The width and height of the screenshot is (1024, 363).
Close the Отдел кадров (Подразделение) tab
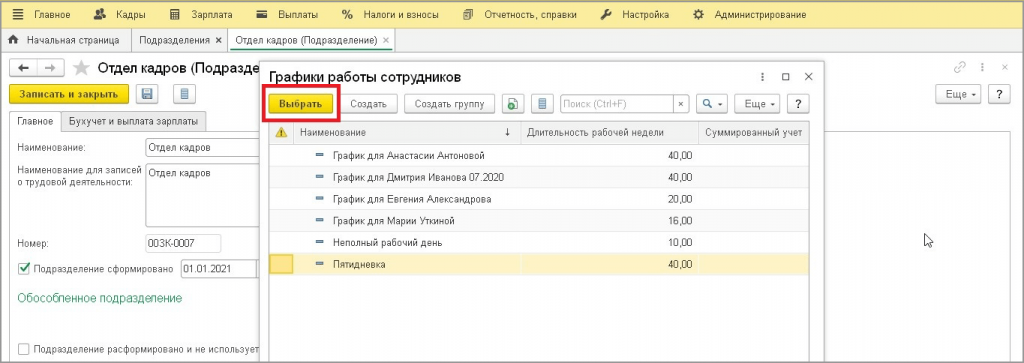387,40
